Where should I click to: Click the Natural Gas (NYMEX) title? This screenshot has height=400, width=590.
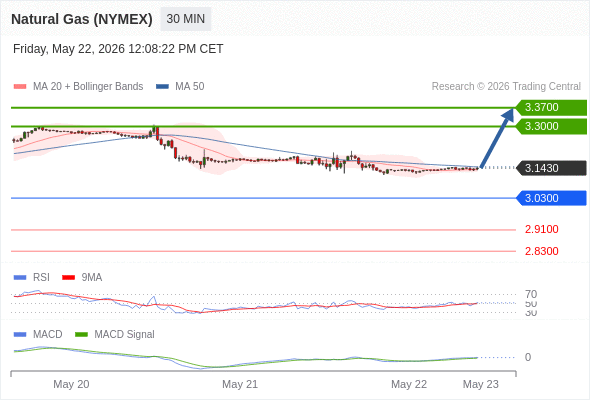[x=82, y=19]
